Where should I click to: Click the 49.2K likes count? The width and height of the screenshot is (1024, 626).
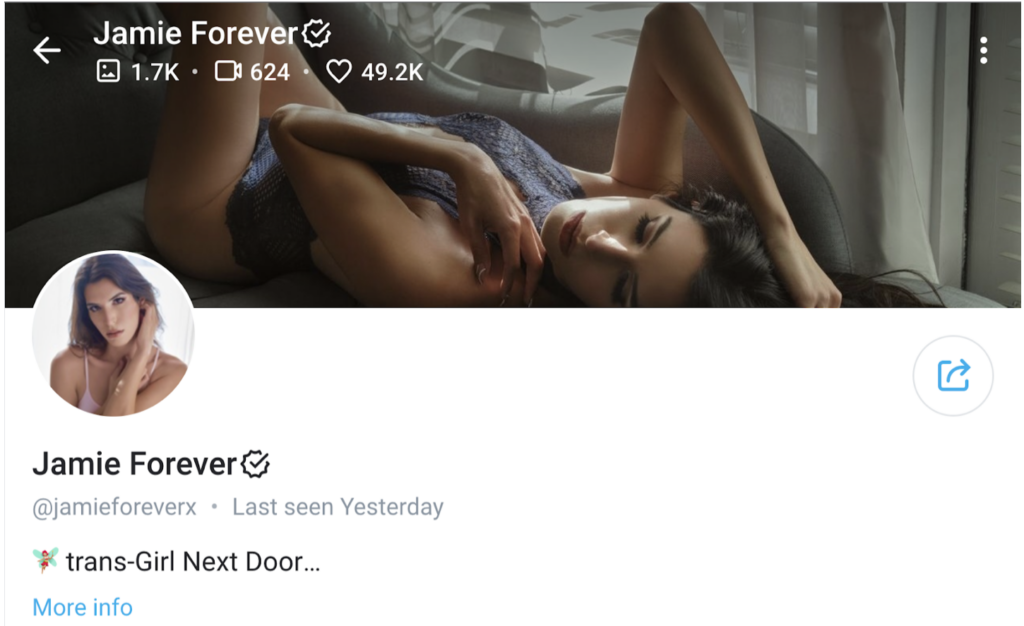click(392, 72)
